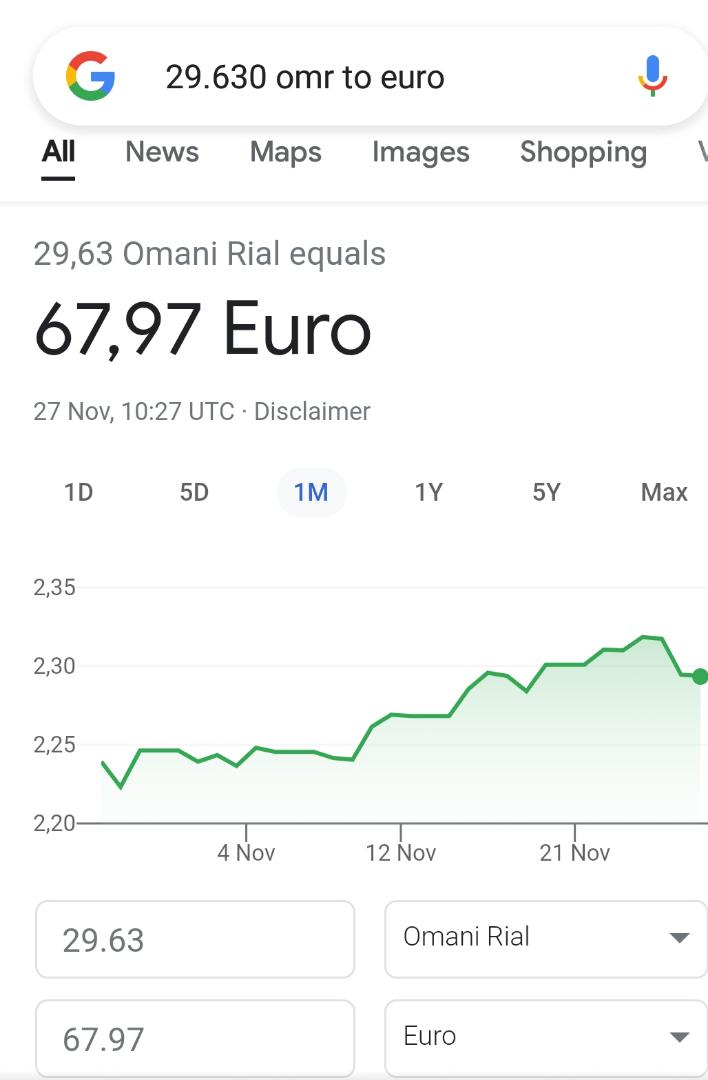Viewport: 708px width, 1080px height.
Task: Select the 1M chart range
Action: 311,492
